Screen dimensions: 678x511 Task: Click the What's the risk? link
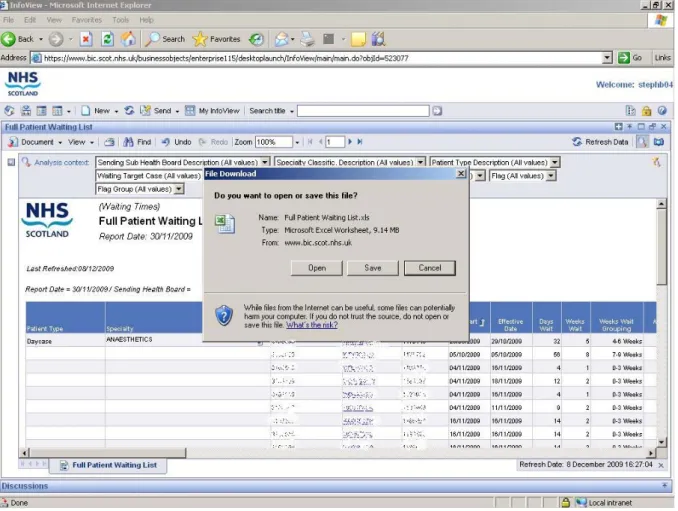point(312,325)
